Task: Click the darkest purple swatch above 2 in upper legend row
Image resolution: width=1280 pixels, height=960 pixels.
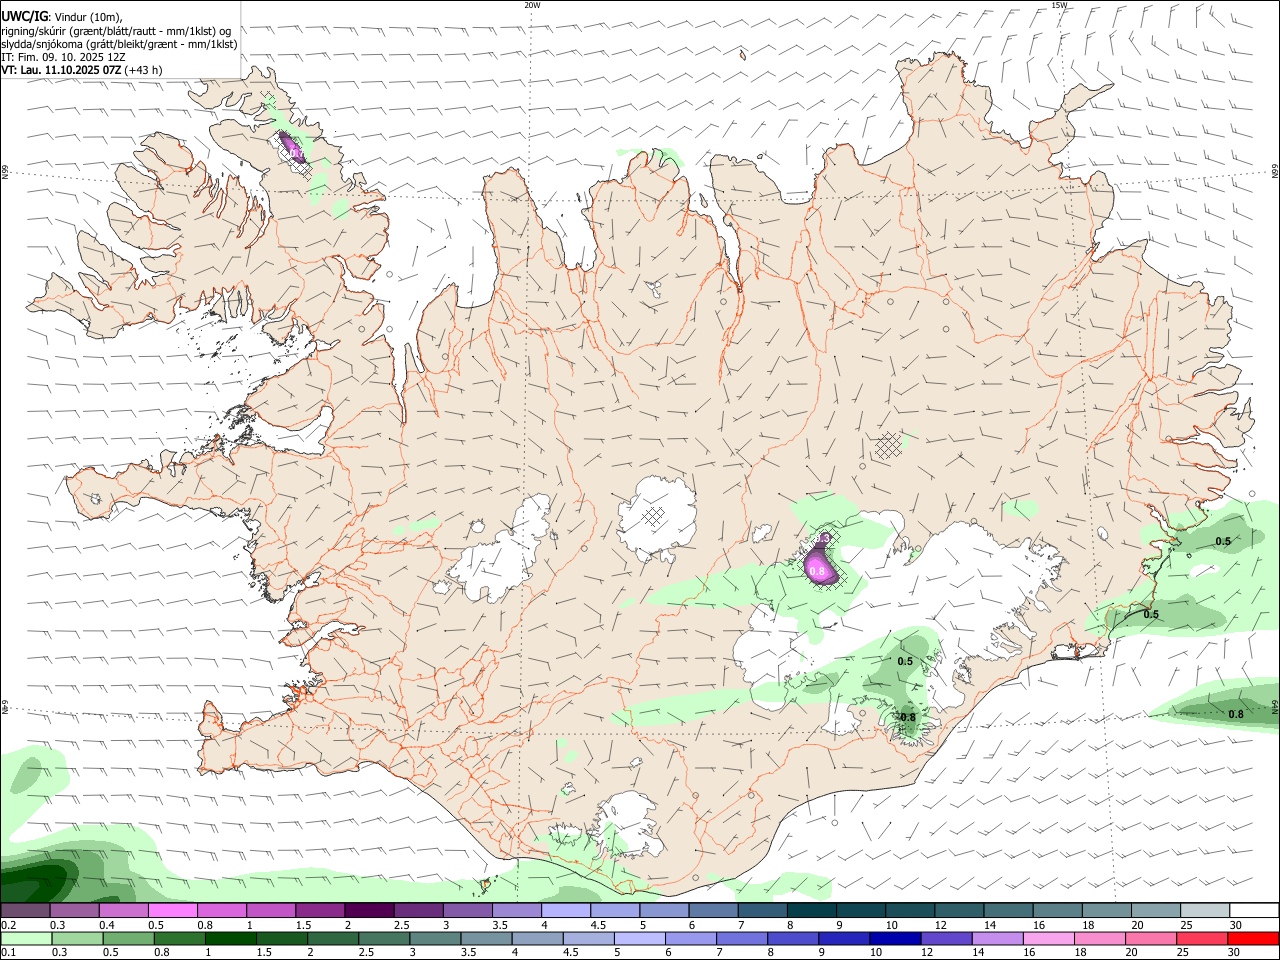Action: pos(369,910)
